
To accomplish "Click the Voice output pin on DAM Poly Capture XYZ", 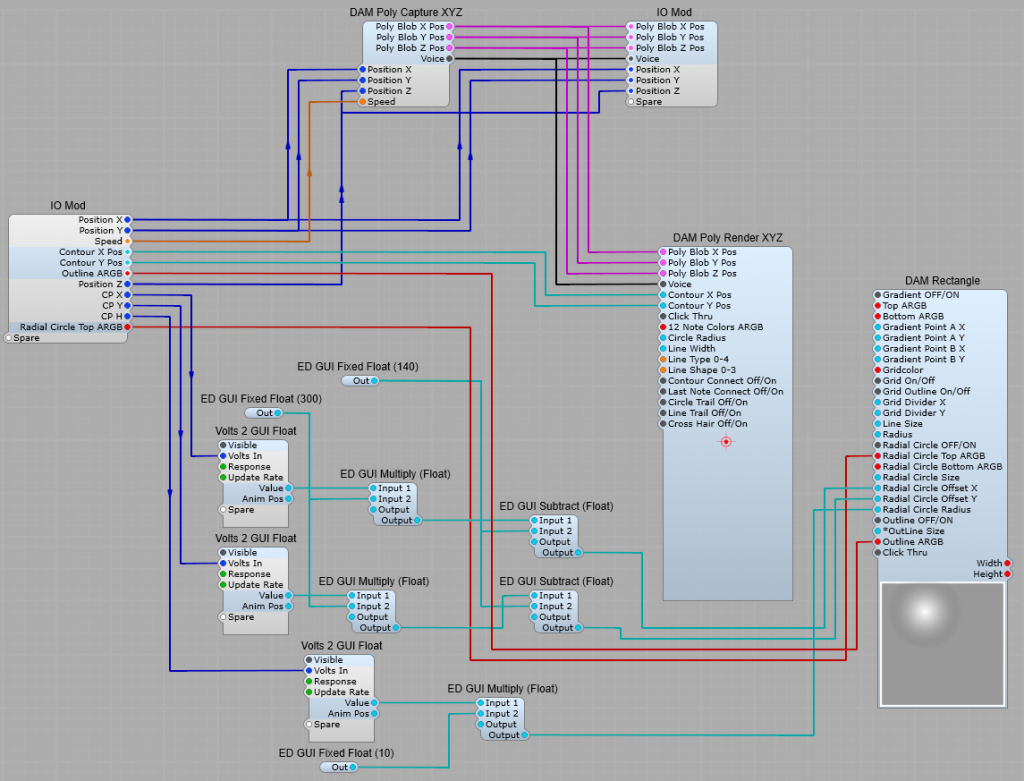I will click(x=449, y=59).
